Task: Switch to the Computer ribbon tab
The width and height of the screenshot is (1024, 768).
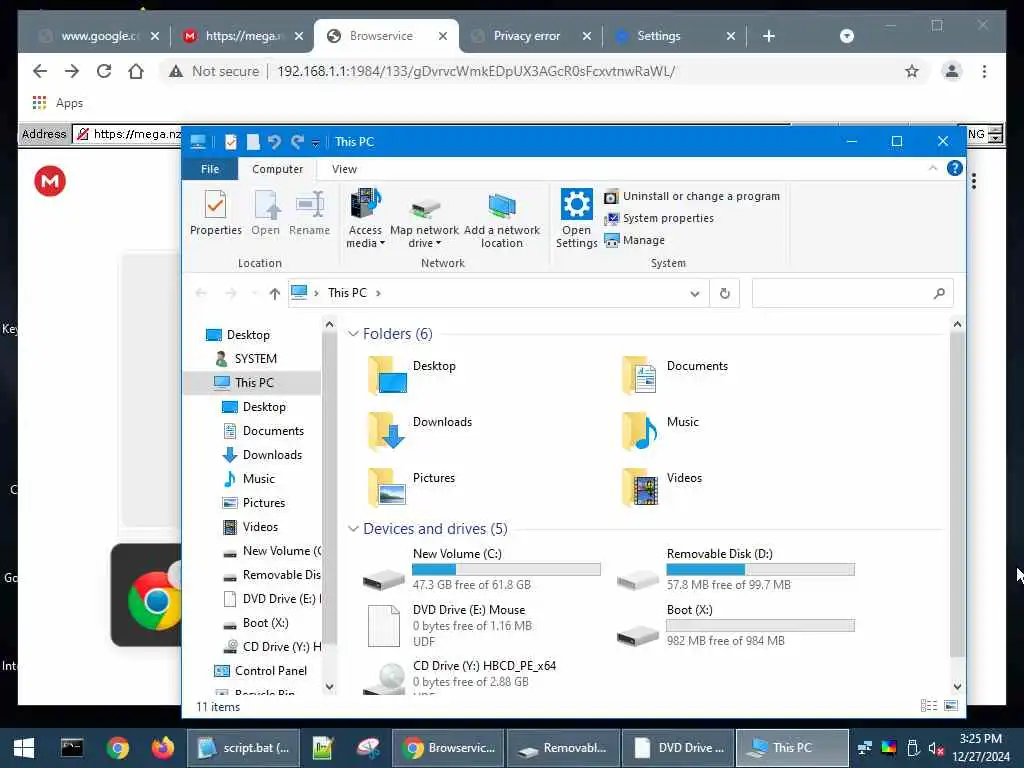Action: pos(278,169)
